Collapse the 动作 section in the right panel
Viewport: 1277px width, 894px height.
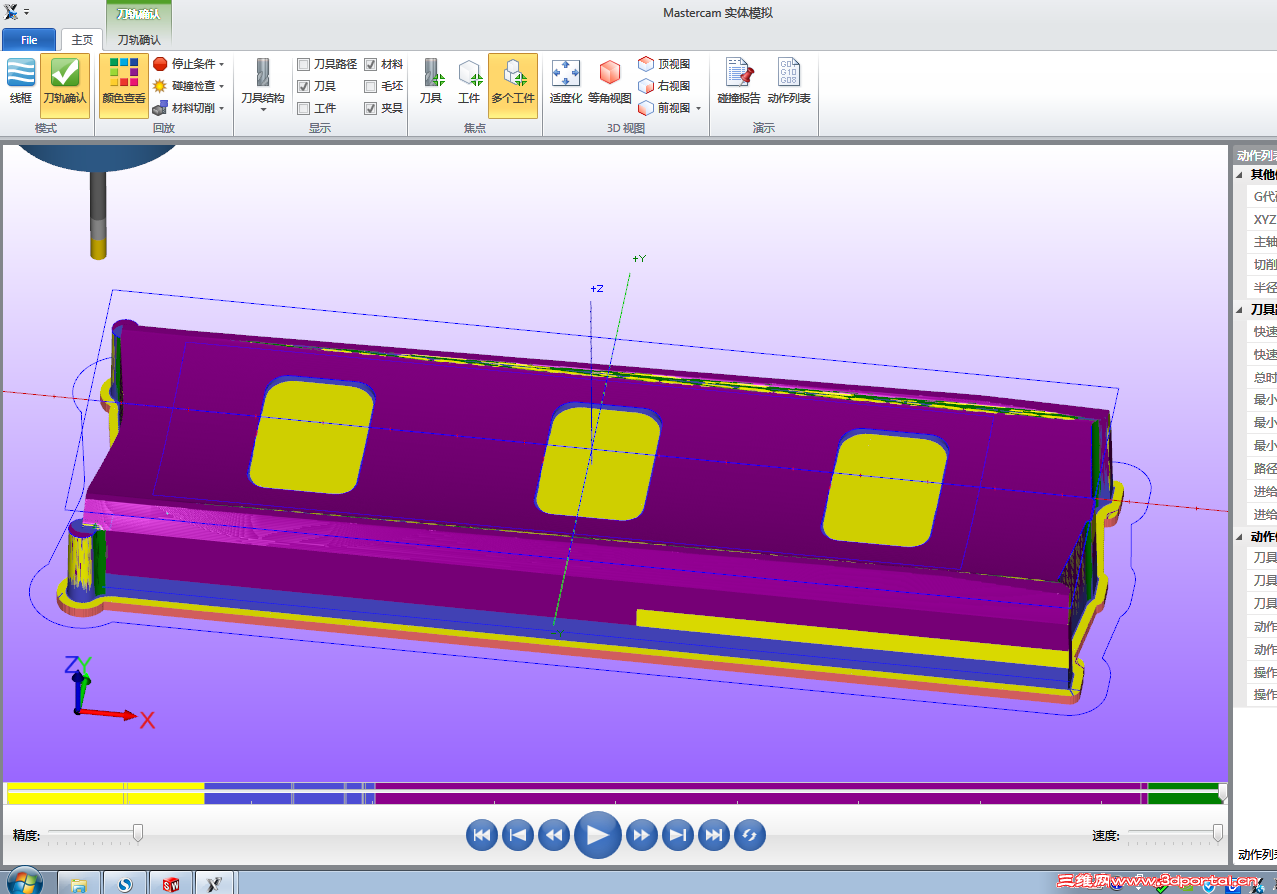1240,536
